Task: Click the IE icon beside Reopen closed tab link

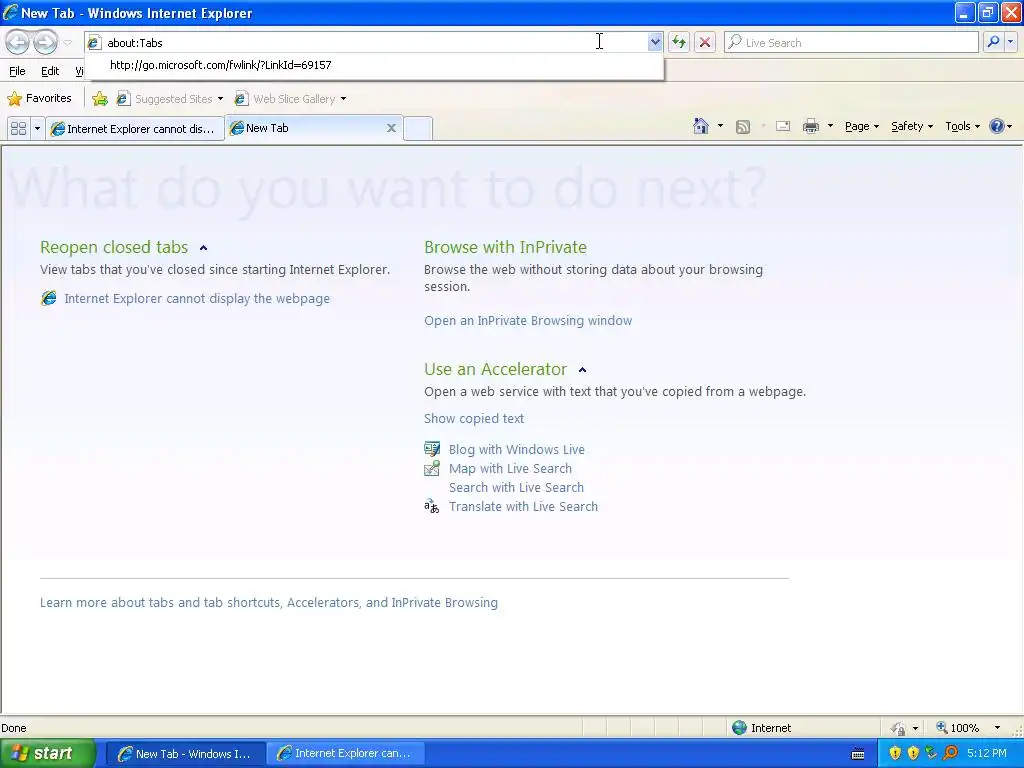Action: [48, 298]
